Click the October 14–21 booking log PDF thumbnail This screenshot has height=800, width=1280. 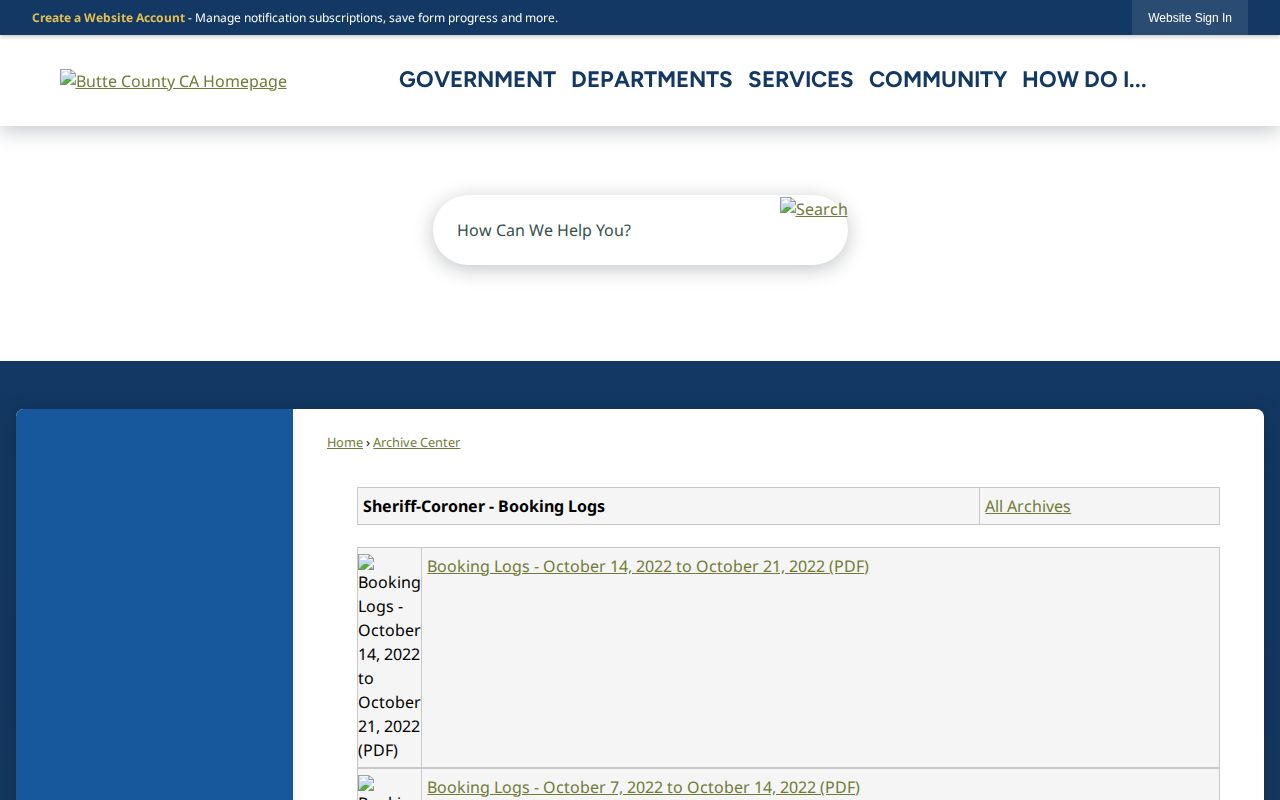tap(389, 657)
